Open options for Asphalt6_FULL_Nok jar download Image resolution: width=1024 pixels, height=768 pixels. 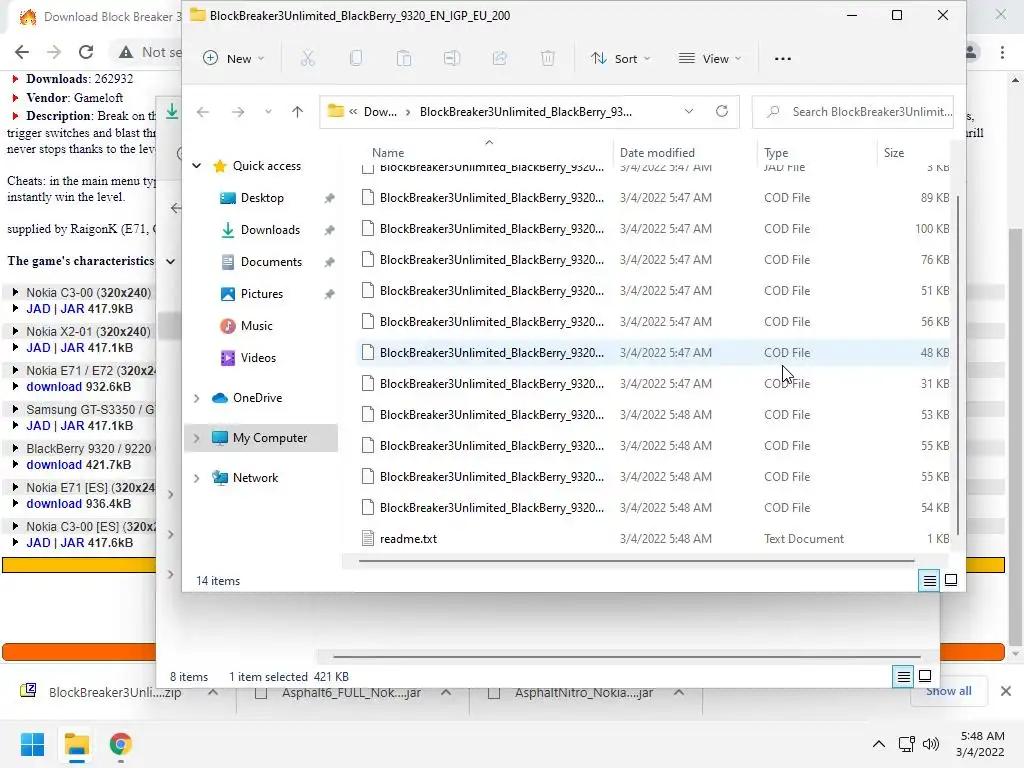446,692
